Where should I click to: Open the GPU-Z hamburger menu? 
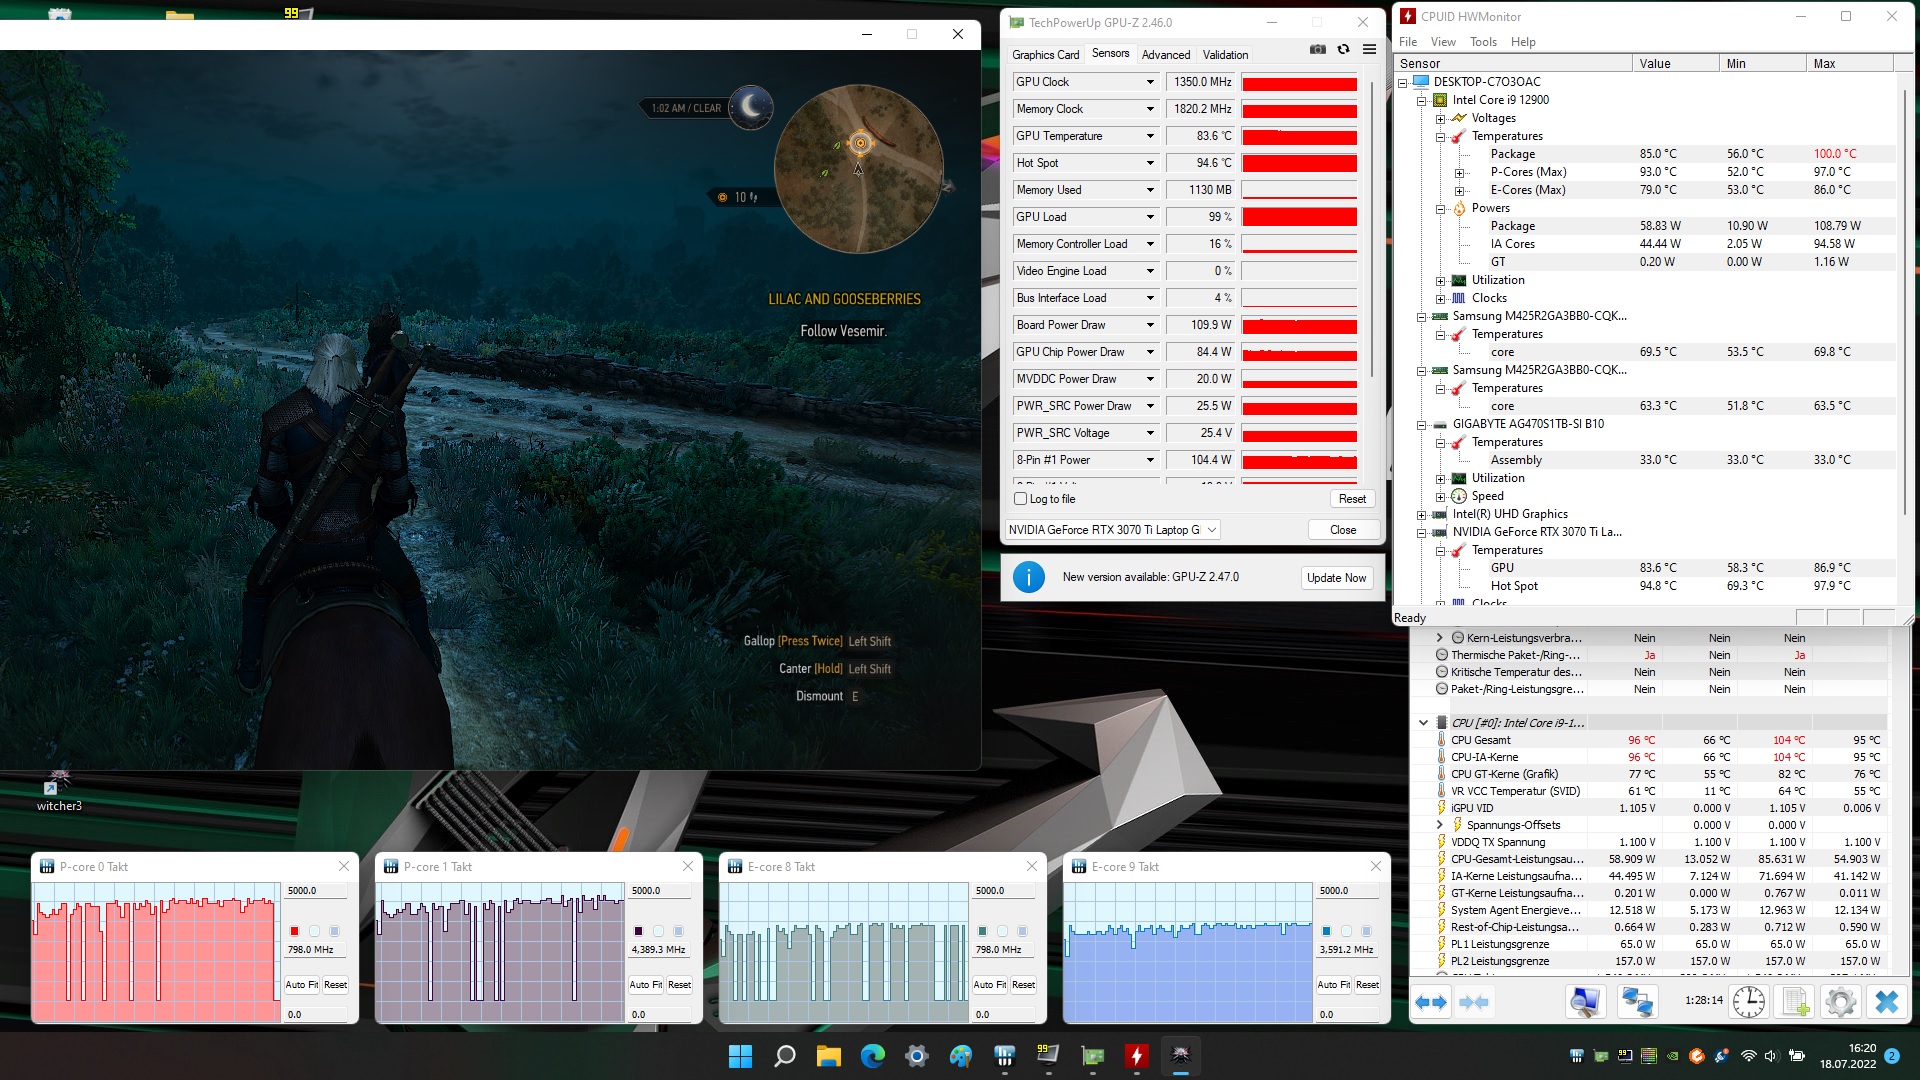click(1370, 49)
